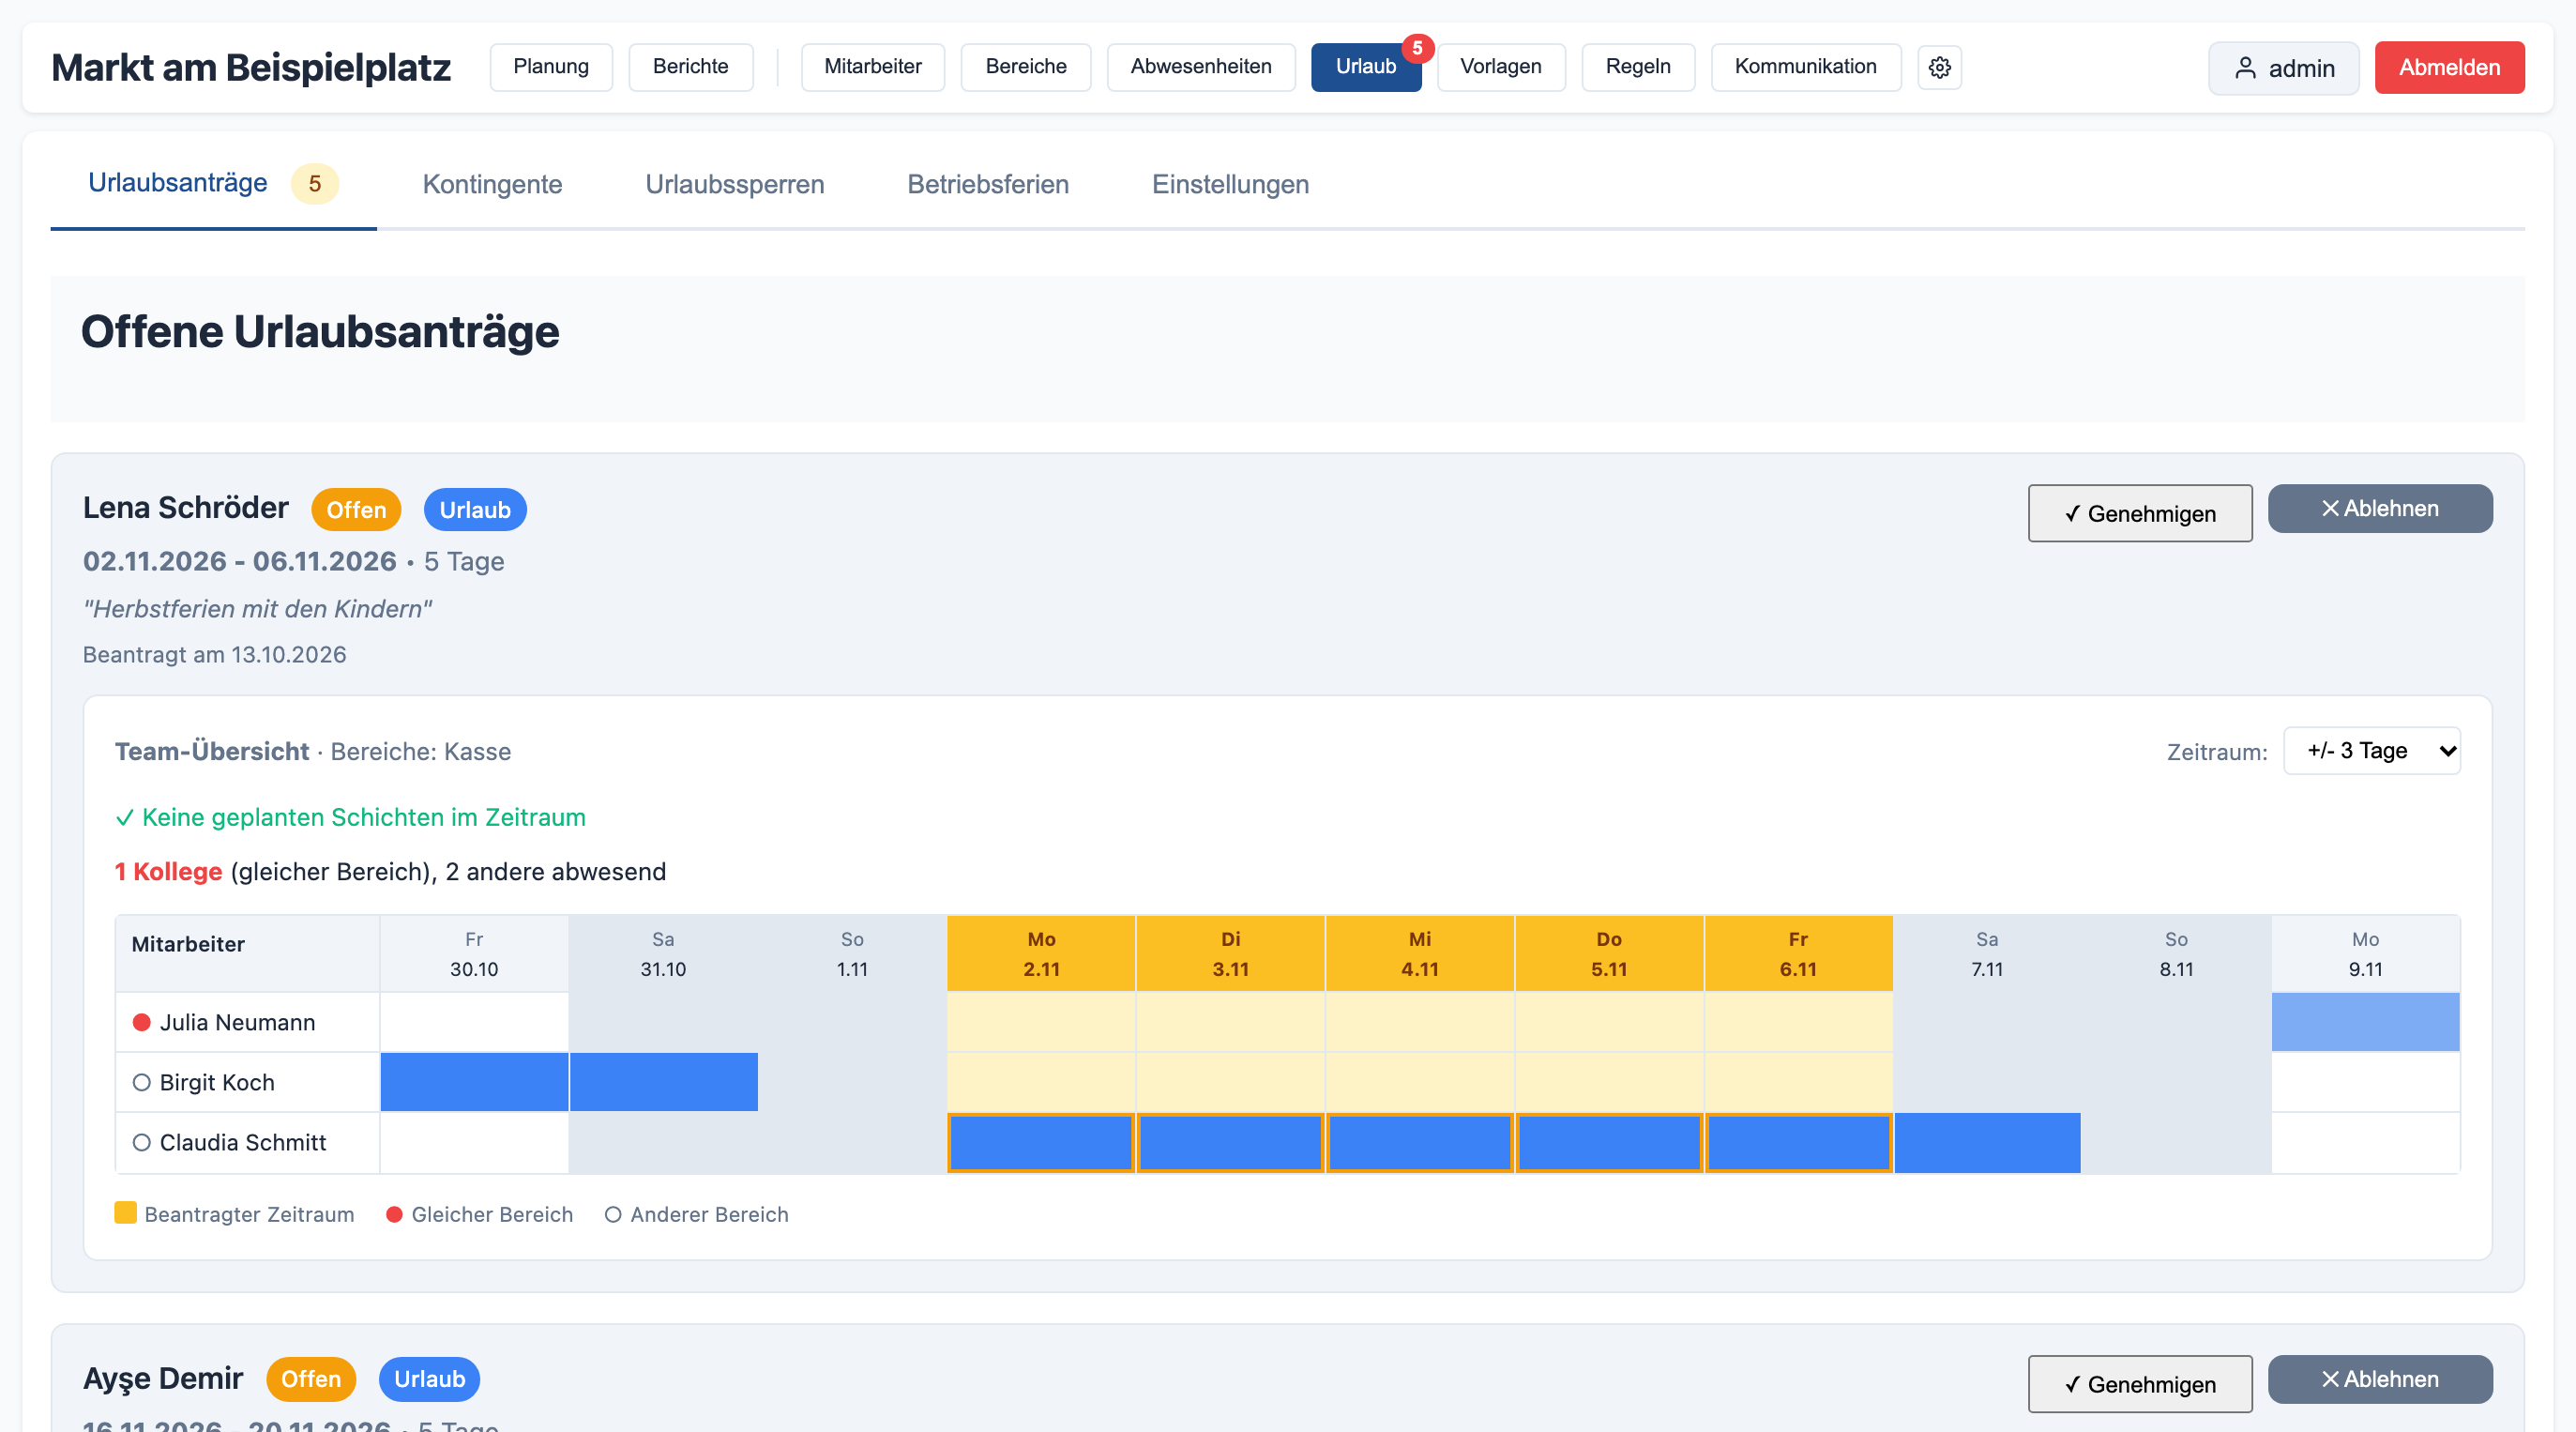2576x1432 pixels.
Task: Open Planung in the top navigation
Action: (x=551, y=67)
